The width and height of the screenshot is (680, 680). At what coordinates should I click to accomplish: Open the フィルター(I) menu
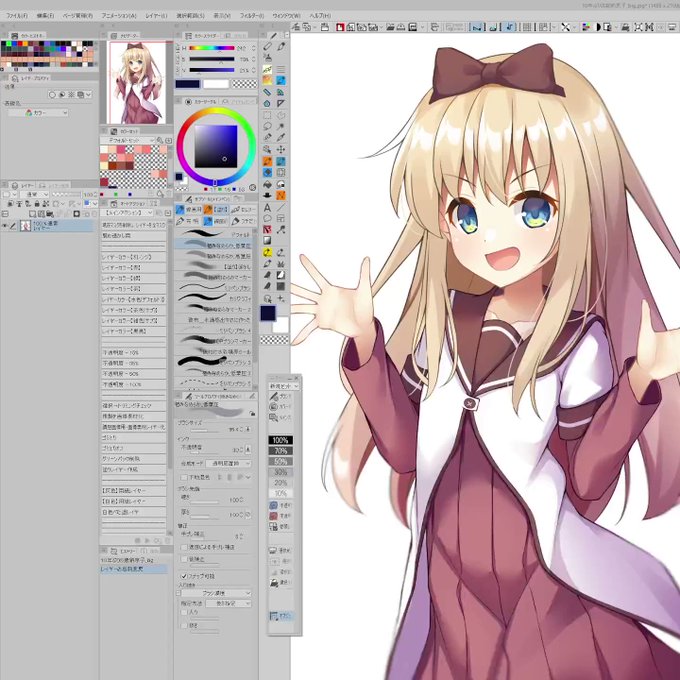click(252, 16)
